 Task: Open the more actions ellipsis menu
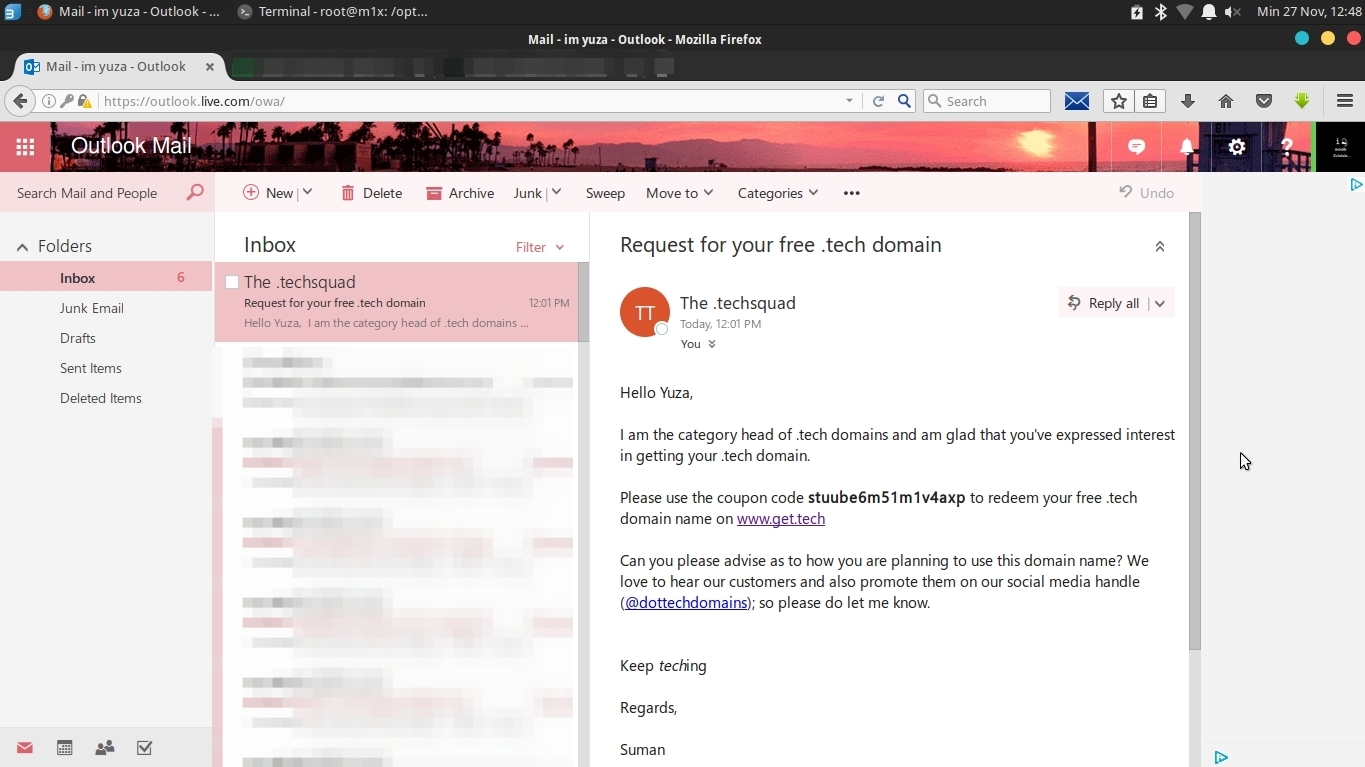point(852,193)
